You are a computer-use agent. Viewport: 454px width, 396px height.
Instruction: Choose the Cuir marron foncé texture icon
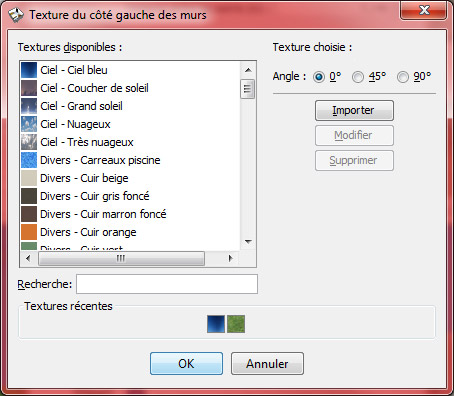pyautogui.click(x=29, y=214)
